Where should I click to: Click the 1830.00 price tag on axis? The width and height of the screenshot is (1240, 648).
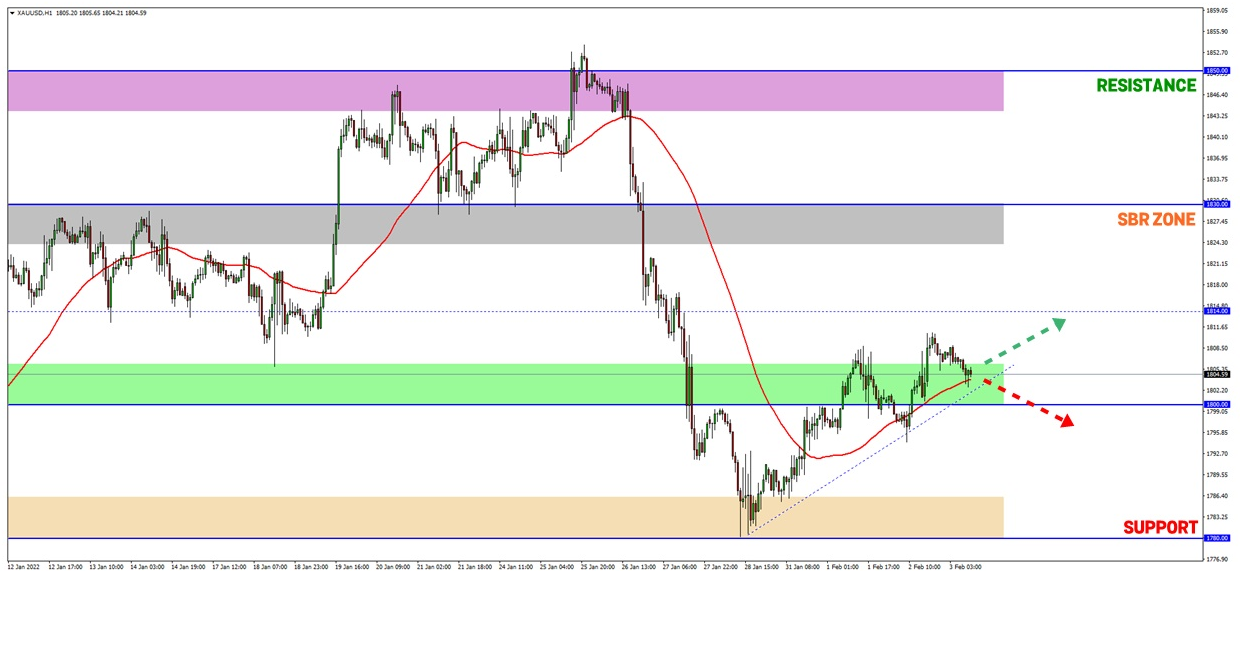1217,205
